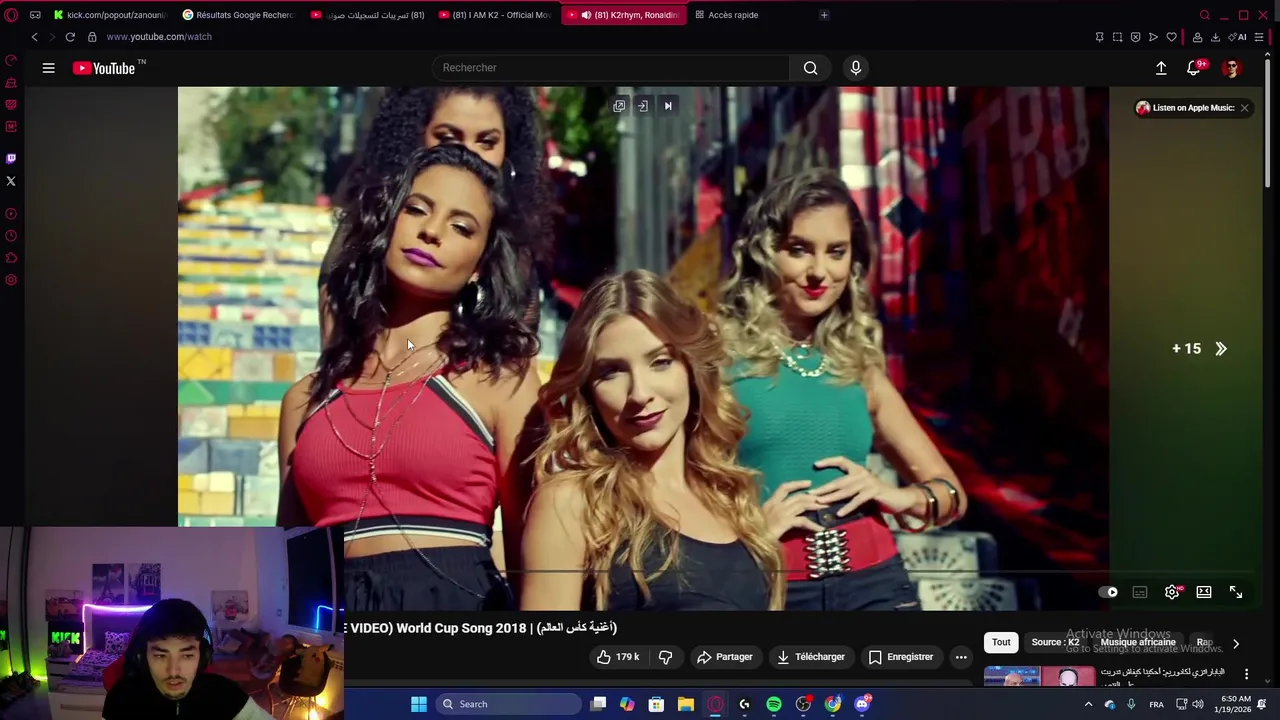Image resolution: width=1280 pixels, height=720 pixels.
Task: Open Opera pinboard pin icon
Action: tap(1099, 37)
